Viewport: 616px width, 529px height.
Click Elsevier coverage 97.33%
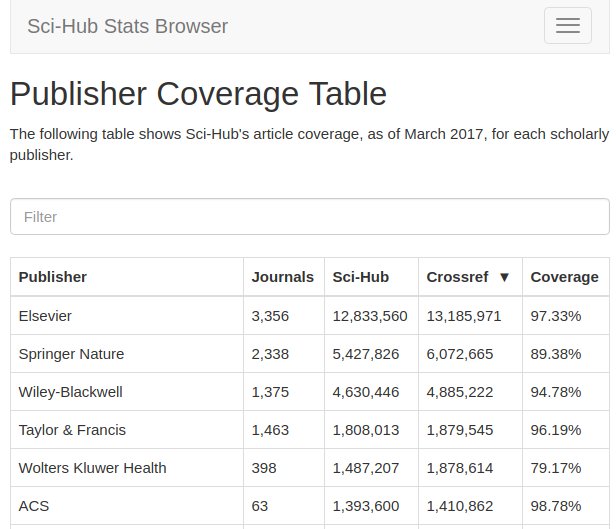click(556, 316)
